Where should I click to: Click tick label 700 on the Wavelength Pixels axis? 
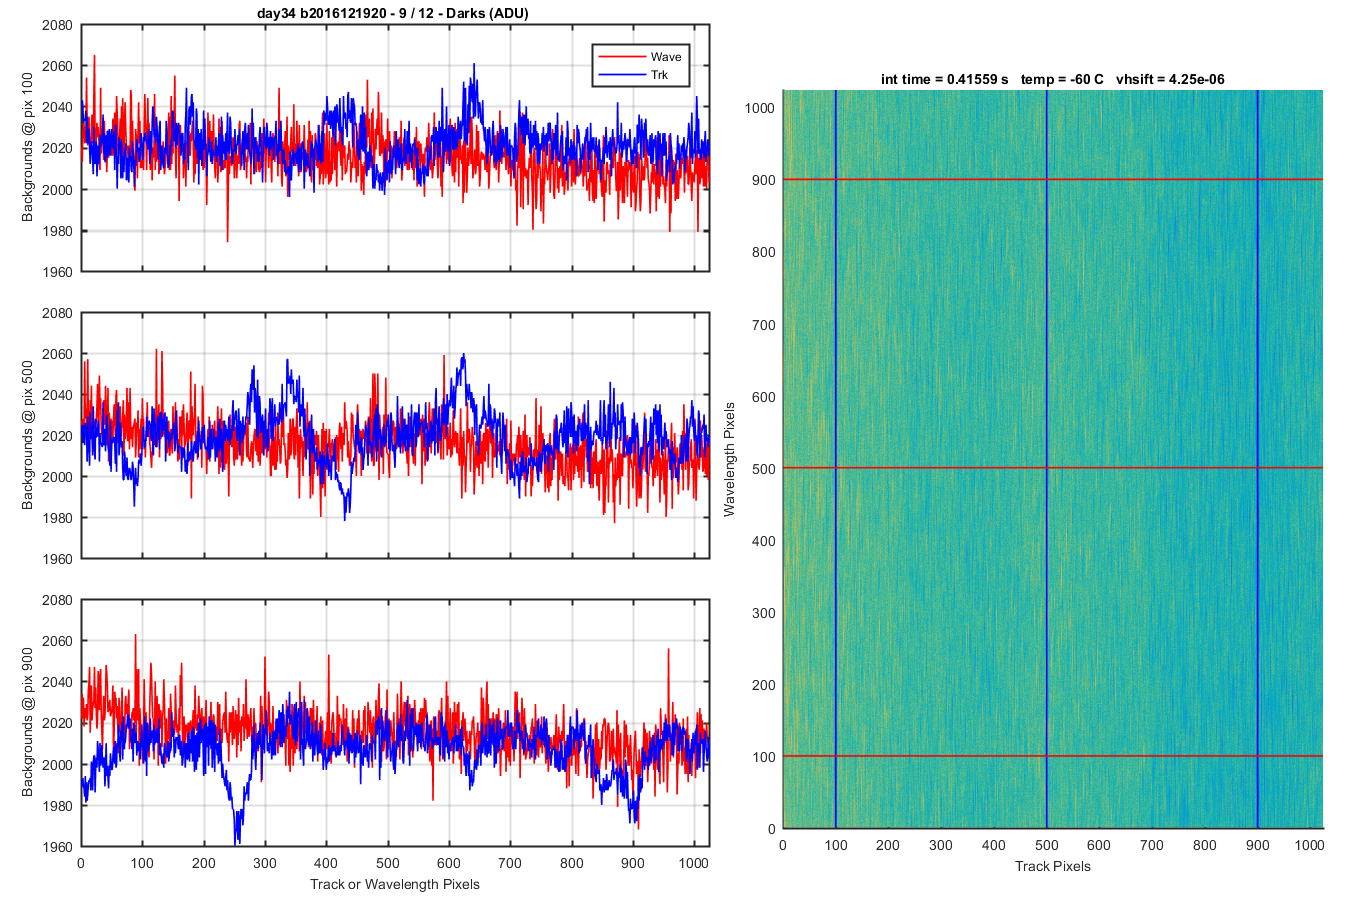click(764, 325)
